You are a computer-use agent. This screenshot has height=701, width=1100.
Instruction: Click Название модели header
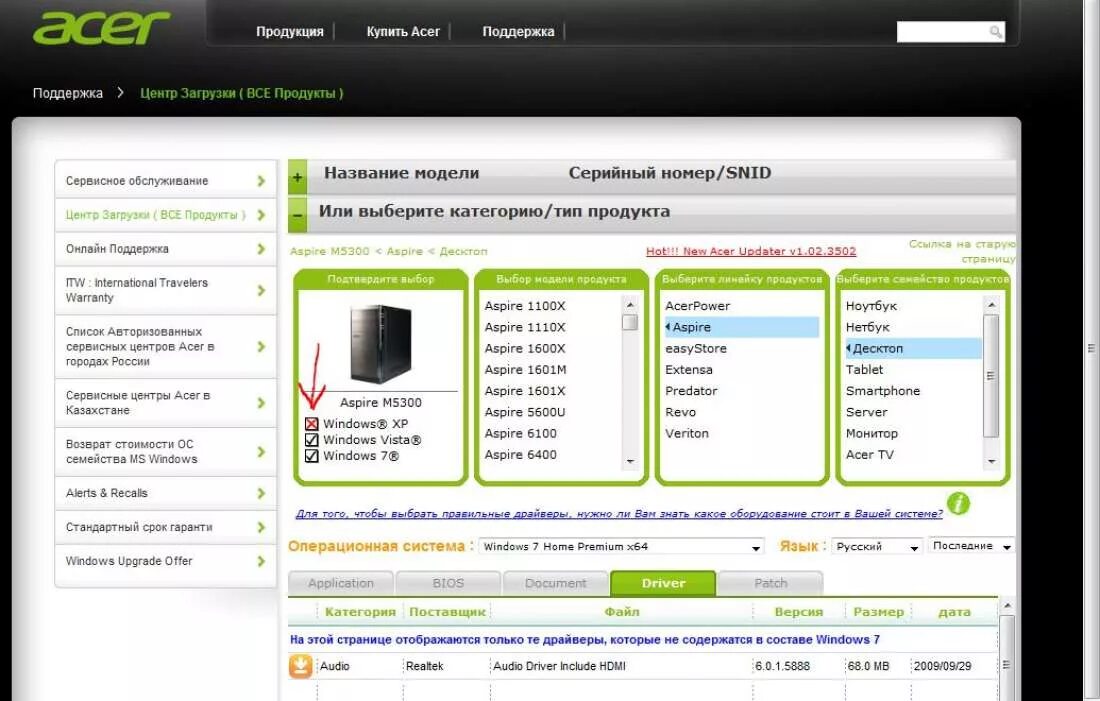(401, 173)
